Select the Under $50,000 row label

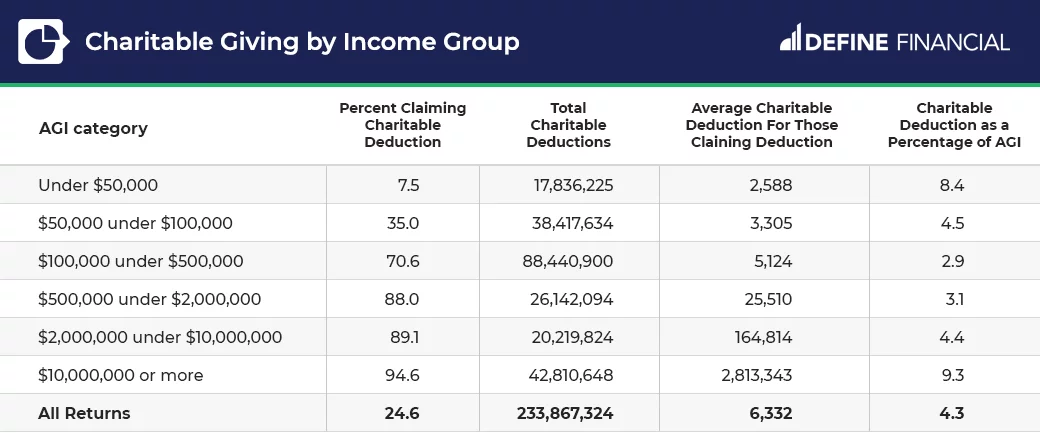click(98, 185)
